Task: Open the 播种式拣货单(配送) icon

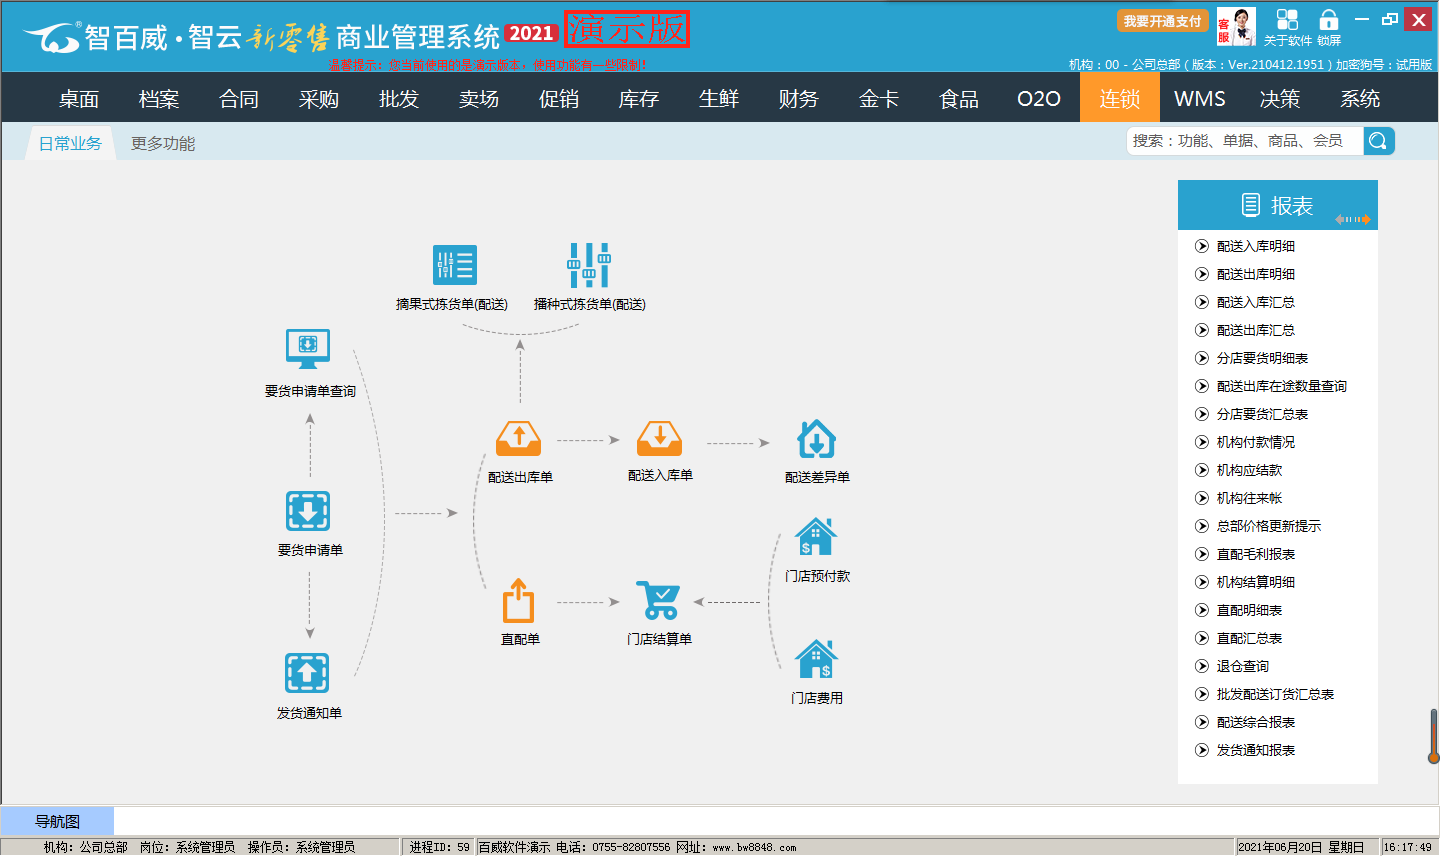Action: (589, 266)
